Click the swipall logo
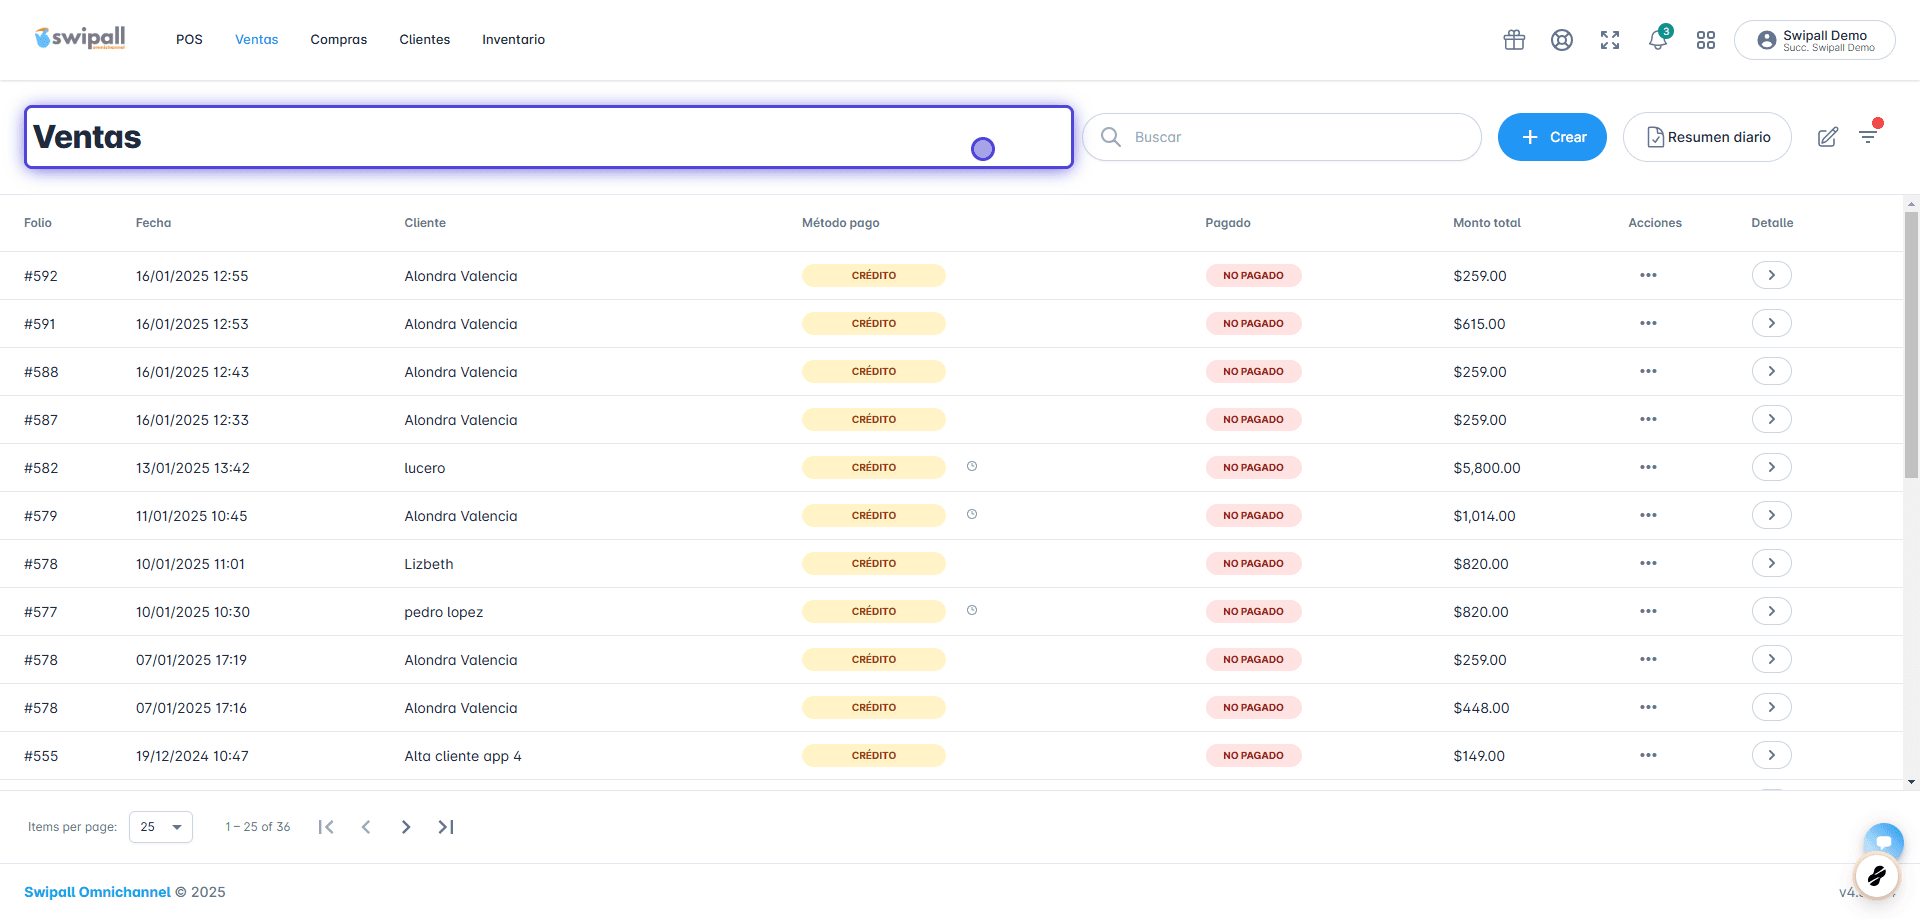 tap(80, 39)
